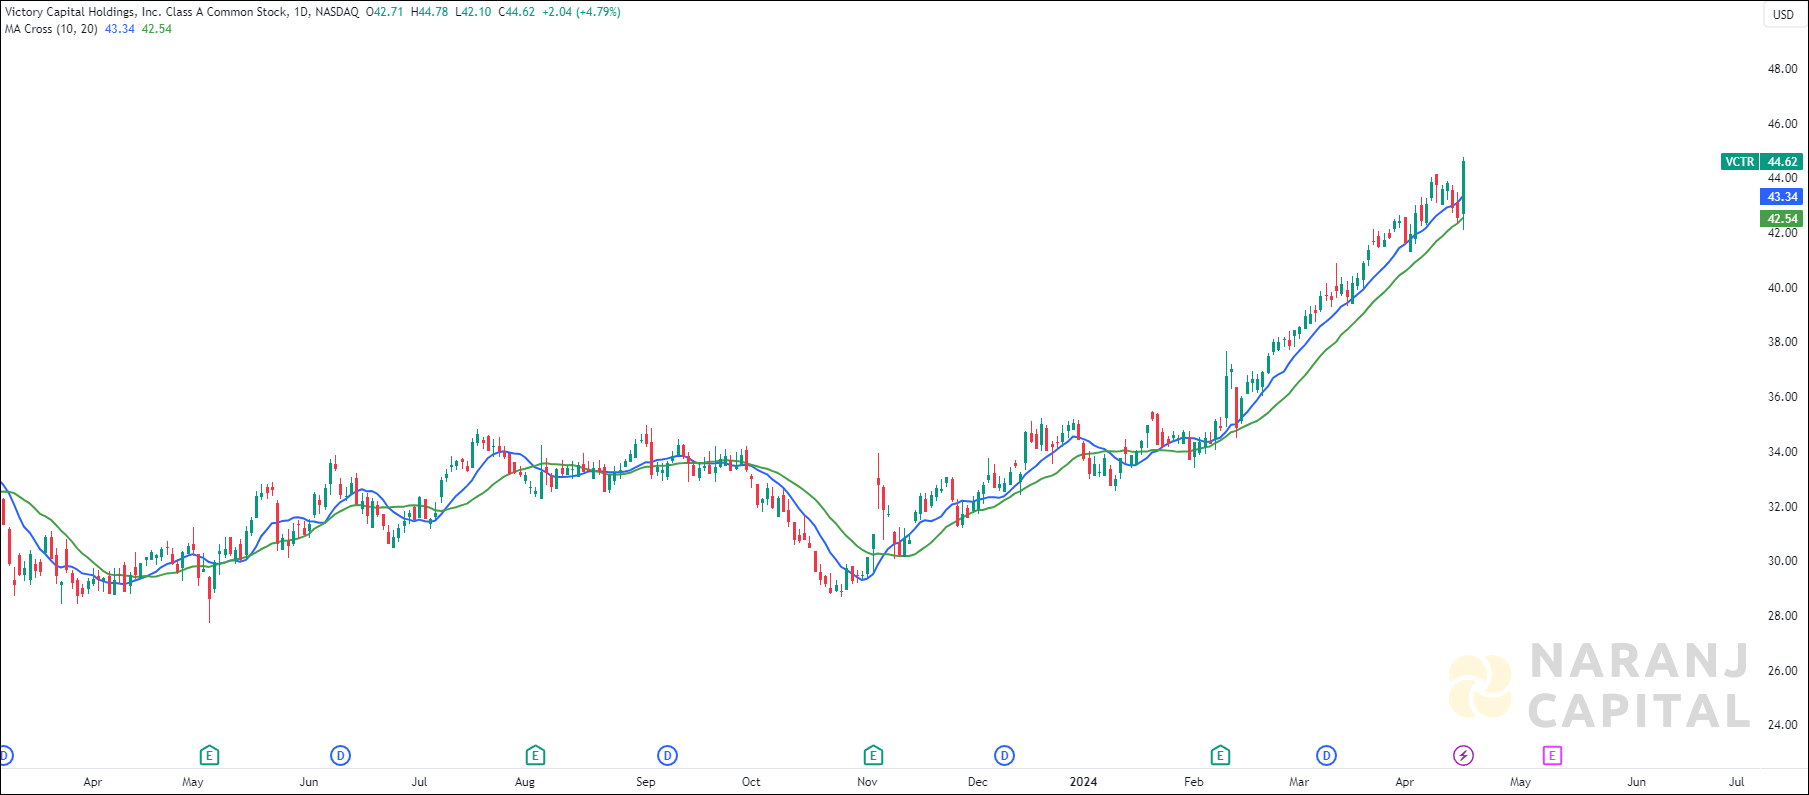The image size is (1809, 795).
Task: Click the 44.62 last price label
Action: [1782, 161]
